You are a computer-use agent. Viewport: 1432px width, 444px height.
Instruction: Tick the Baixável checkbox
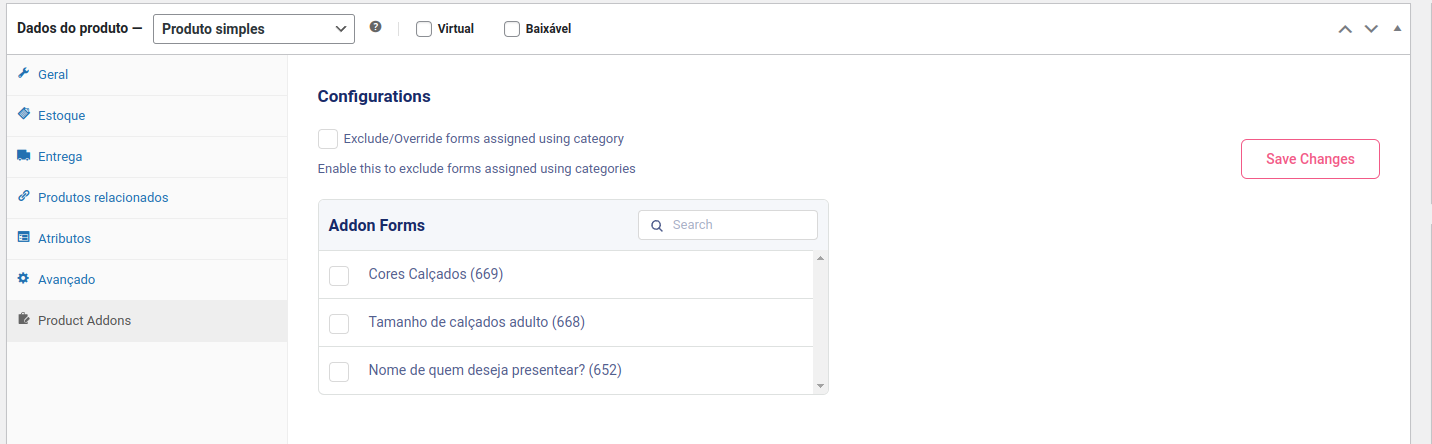(x=512, y=29)
